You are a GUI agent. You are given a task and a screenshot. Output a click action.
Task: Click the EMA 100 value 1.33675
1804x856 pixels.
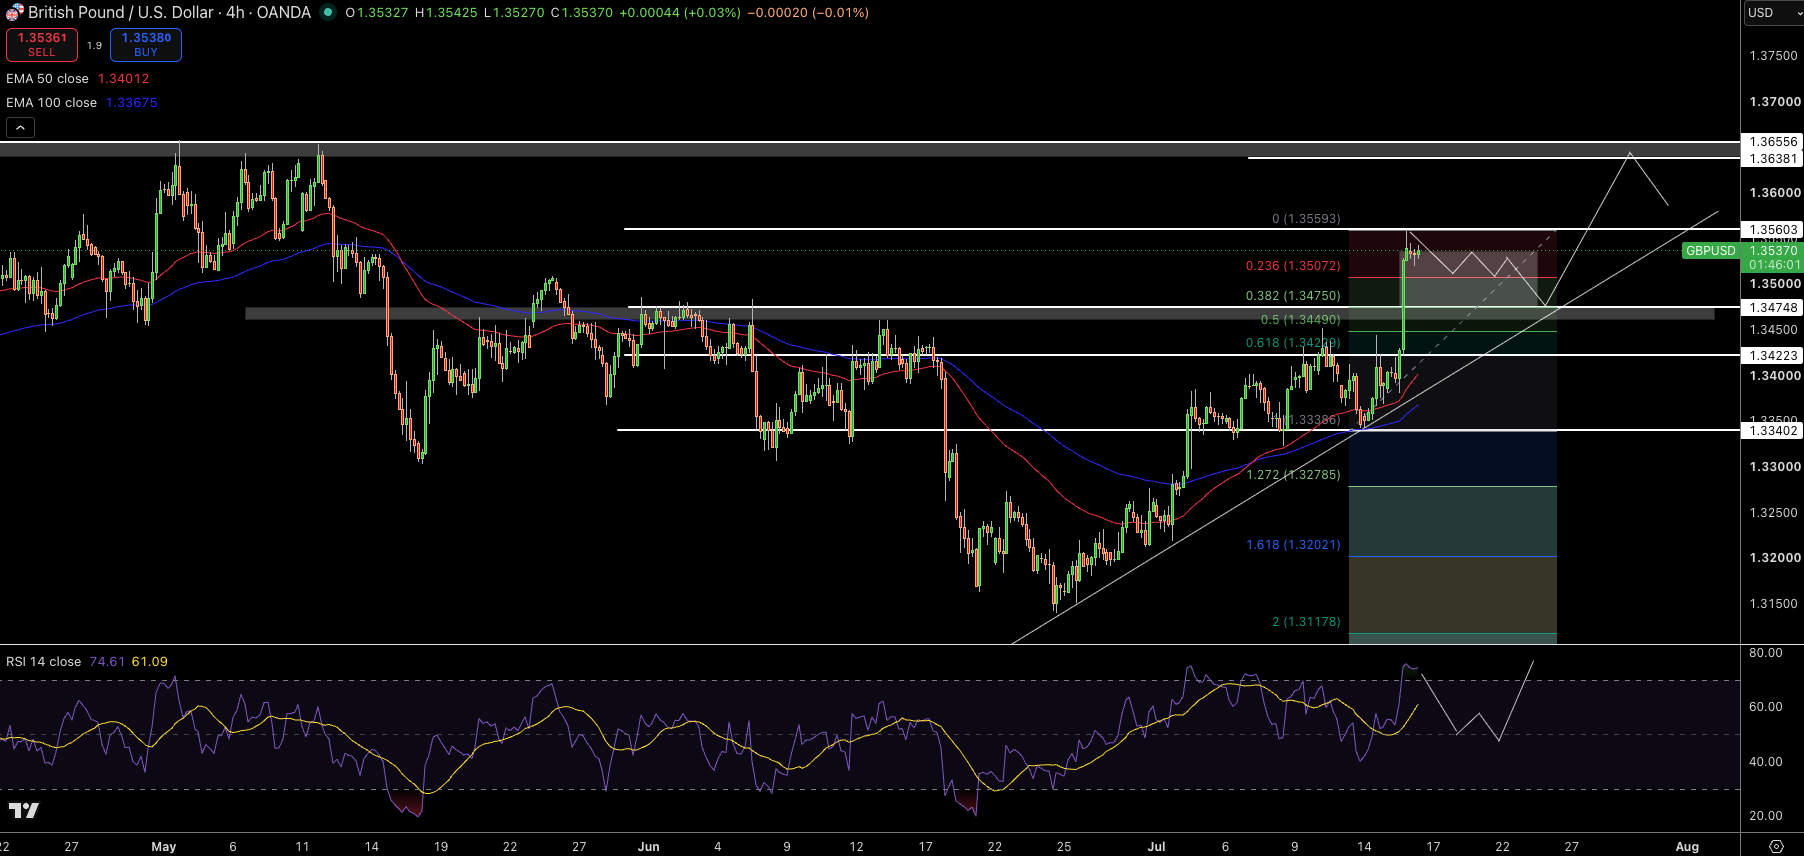click(x=132, y=103)
